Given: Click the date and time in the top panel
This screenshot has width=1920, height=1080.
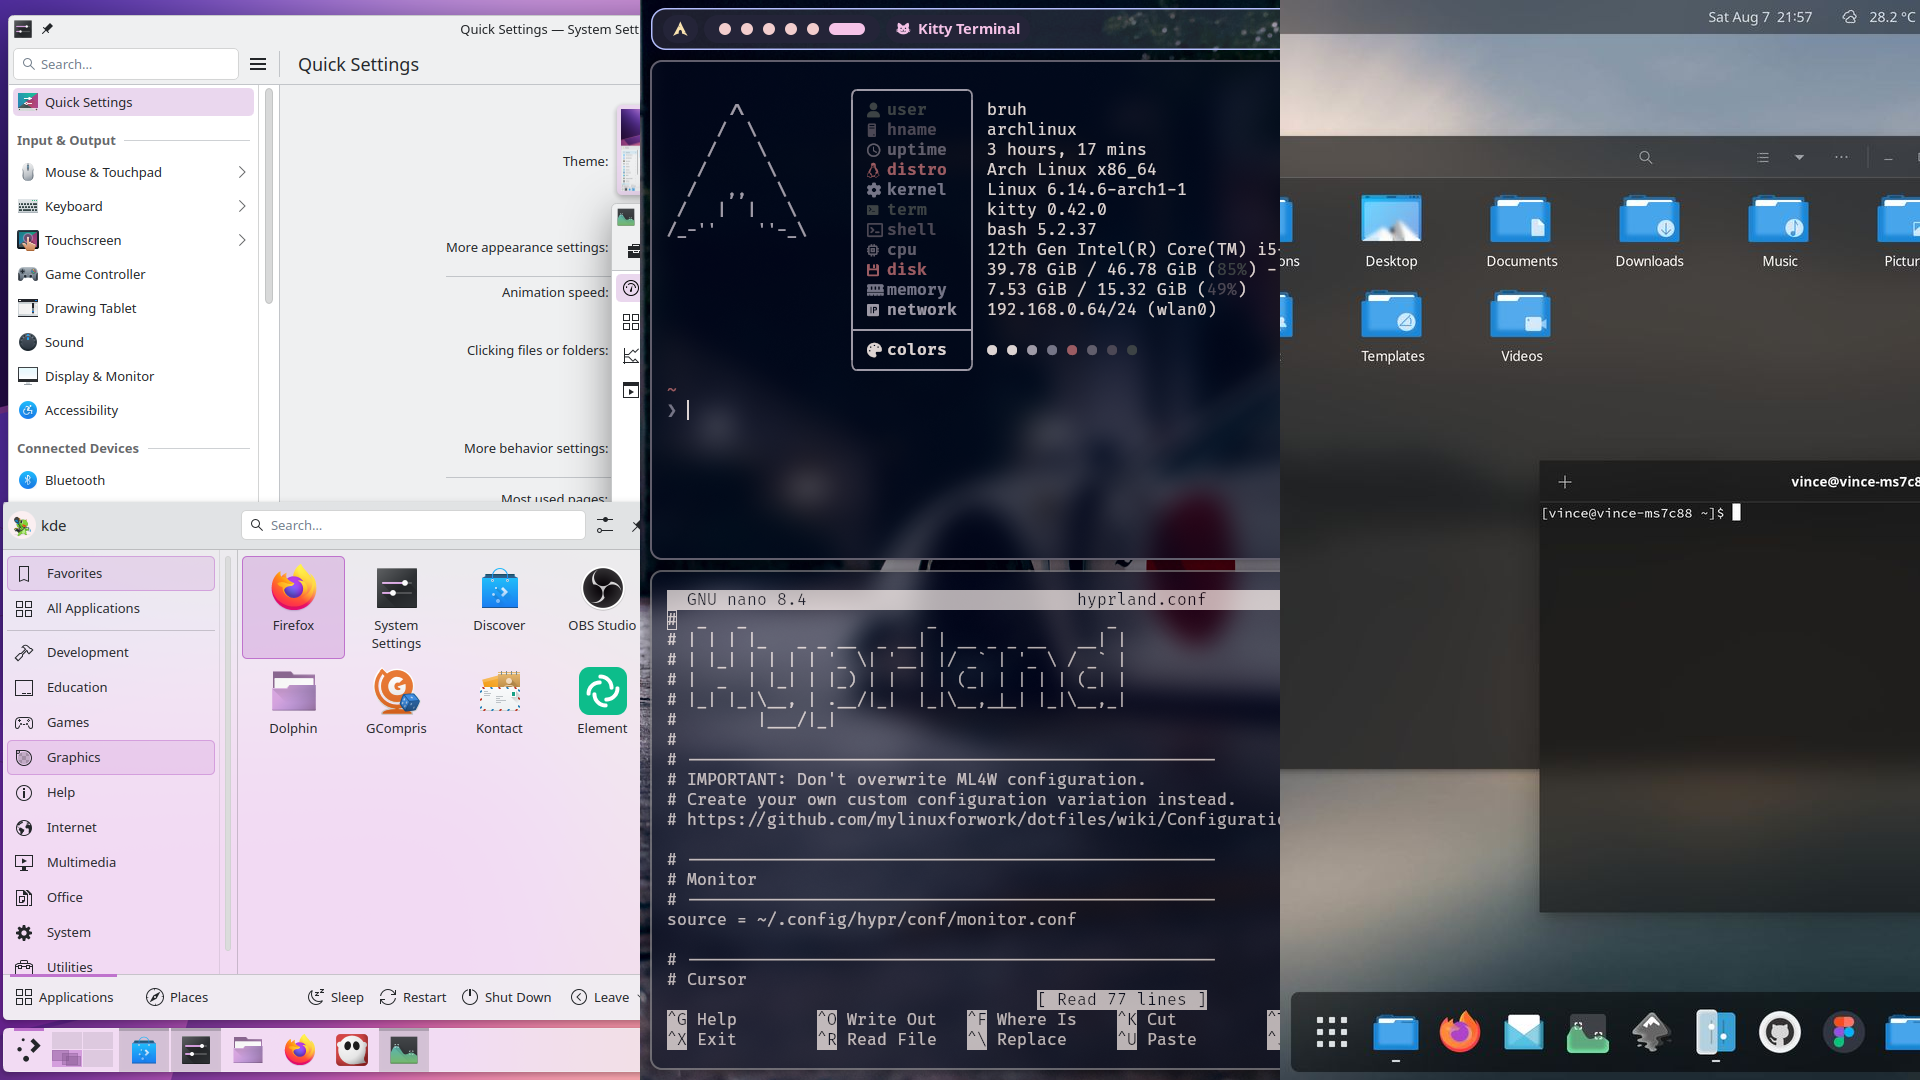Looking at the screenshot, I should tap(1760, 17).
